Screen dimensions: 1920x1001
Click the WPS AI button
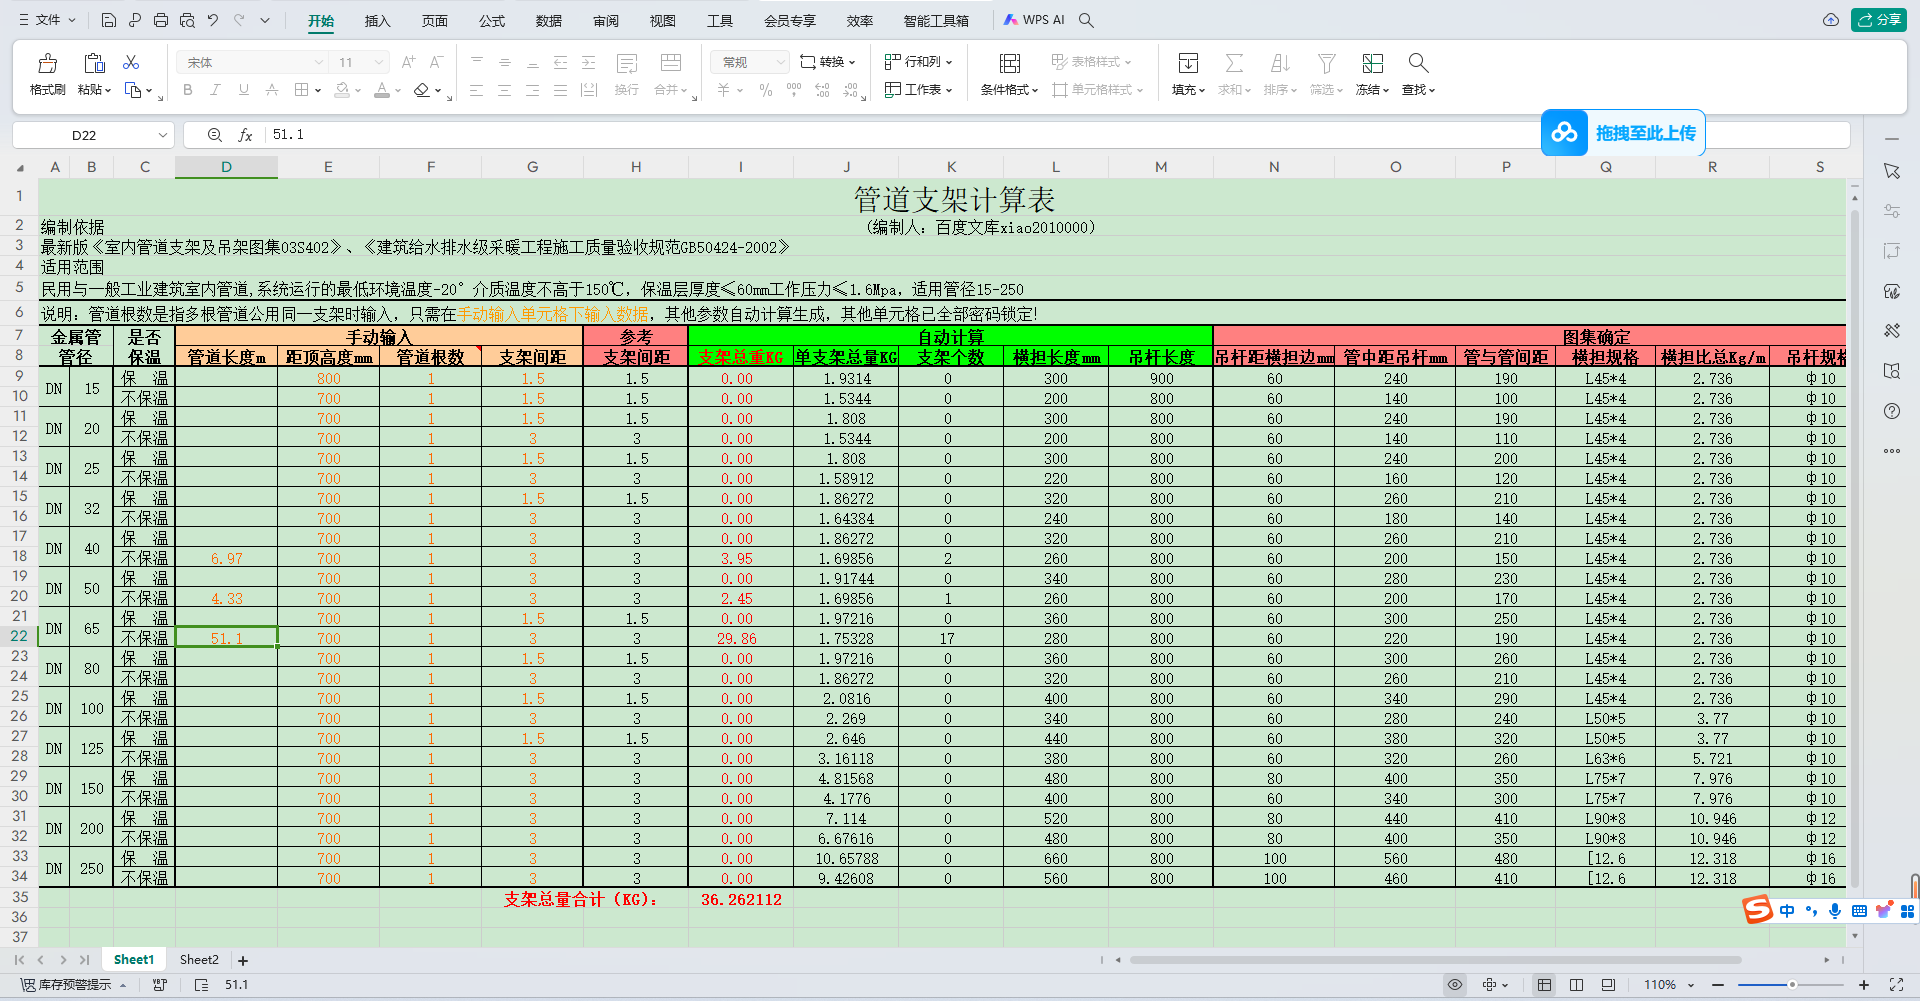[1034, 20]
